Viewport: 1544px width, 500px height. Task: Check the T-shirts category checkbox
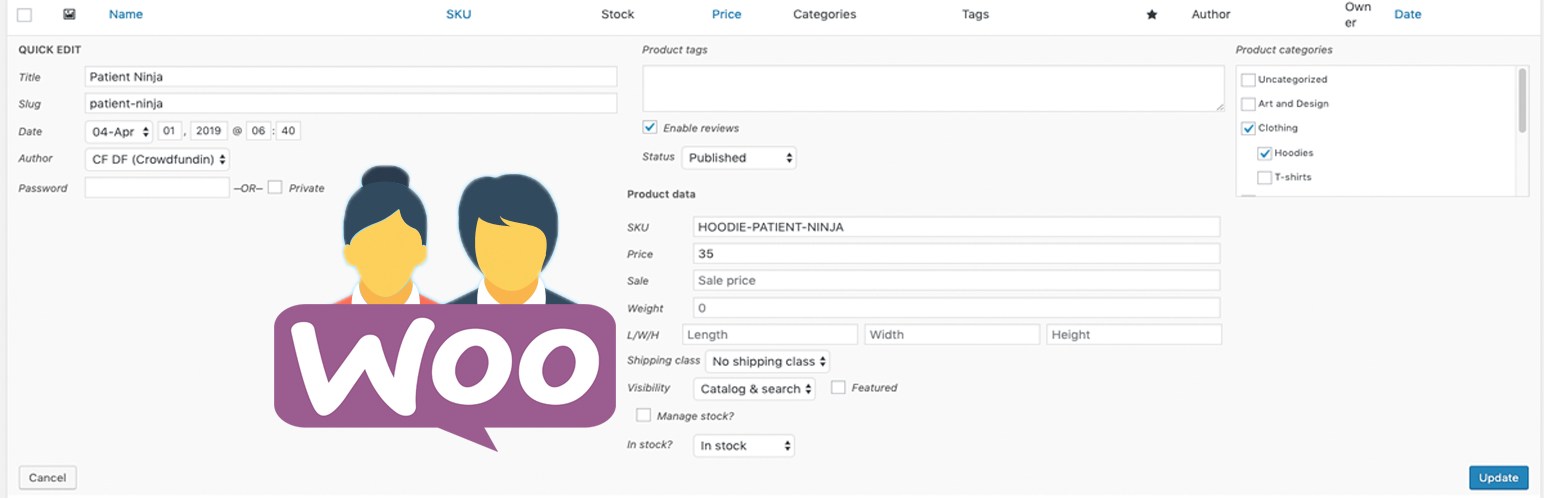(x=1265, y=177)
